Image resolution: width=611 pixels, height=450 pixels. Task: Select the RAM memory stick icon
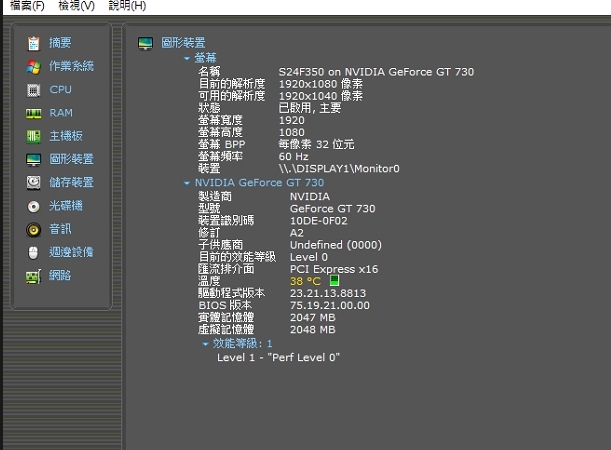[x=34, y=113]
